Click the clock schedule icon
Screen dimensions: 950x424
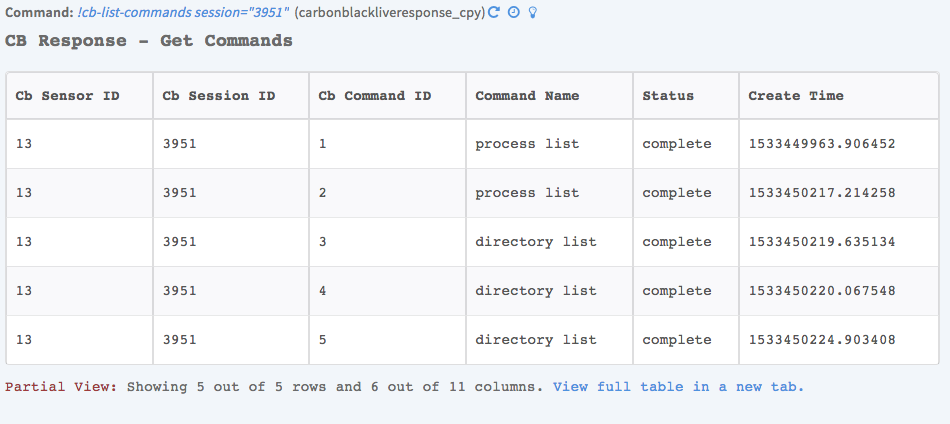click(x=514, y=13)
